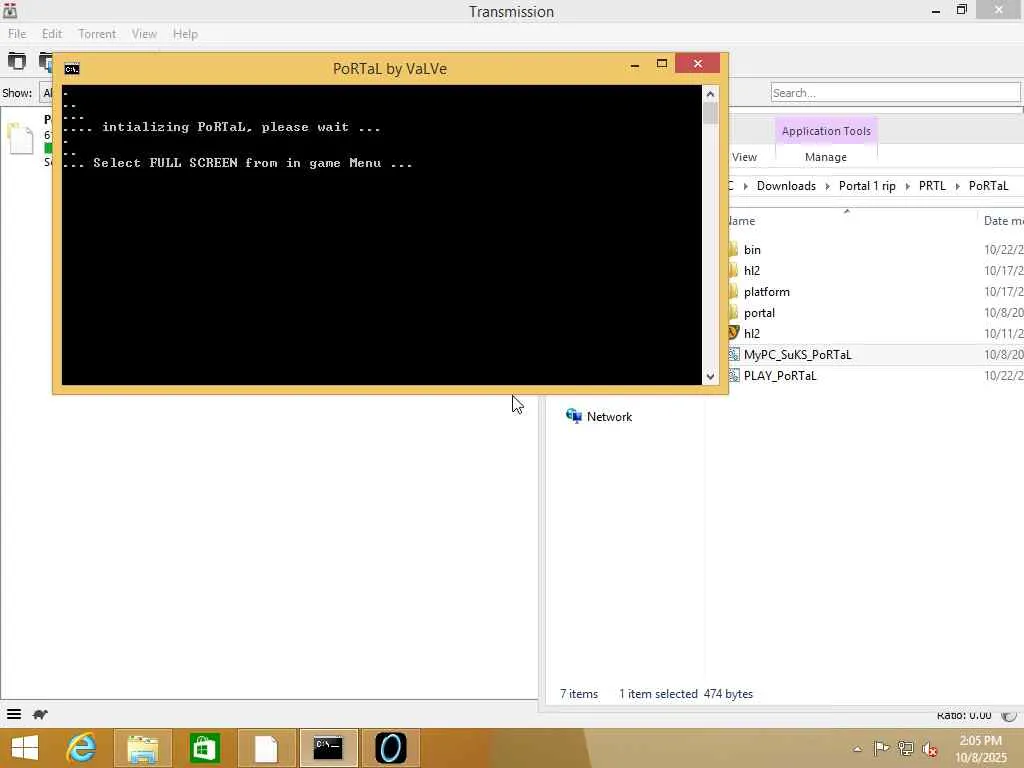The image size is (1024, 768).
Task: Click the blank document taskbar icon
Action: click(x=266, y=748)
